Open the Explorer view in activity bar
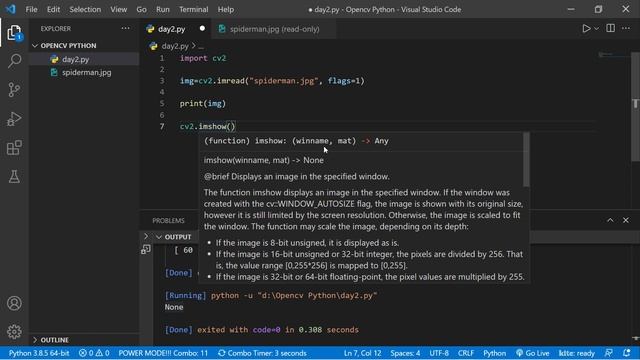640x360 pixels. 14,33
